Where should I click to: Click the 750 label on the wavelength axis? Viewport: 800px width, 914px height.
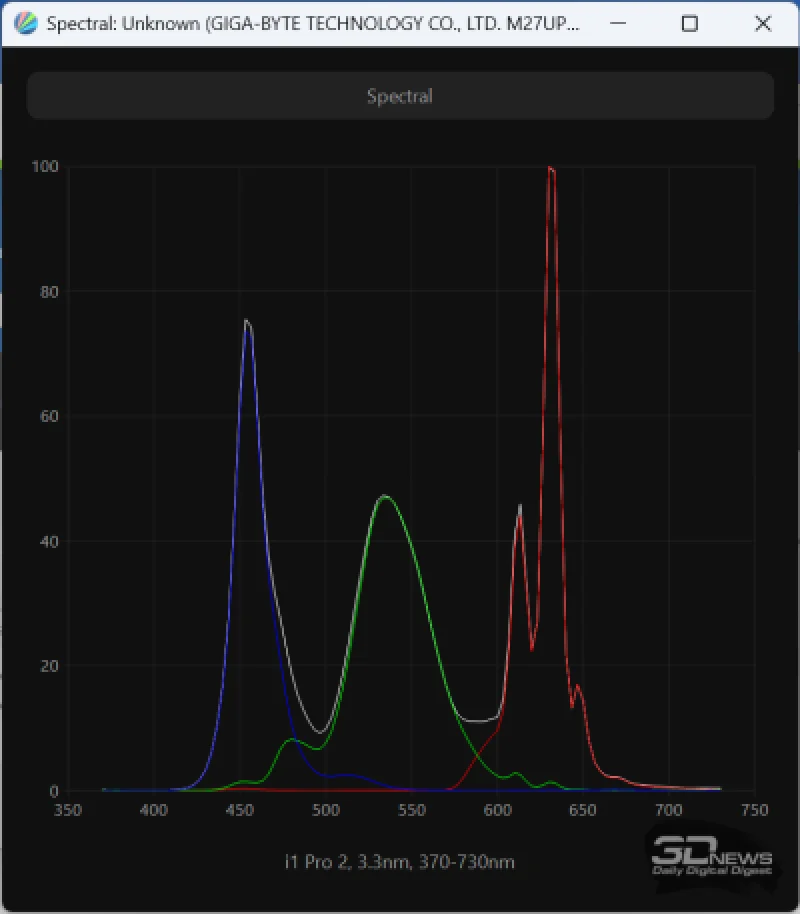point(754,810)
